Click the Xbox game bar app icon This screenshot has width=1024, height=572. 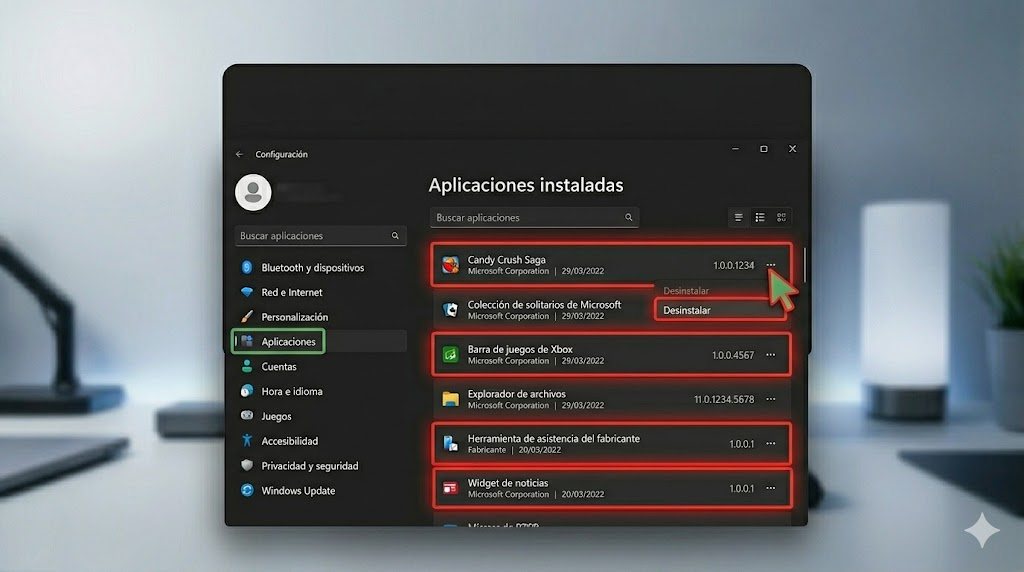coord(451,355)
